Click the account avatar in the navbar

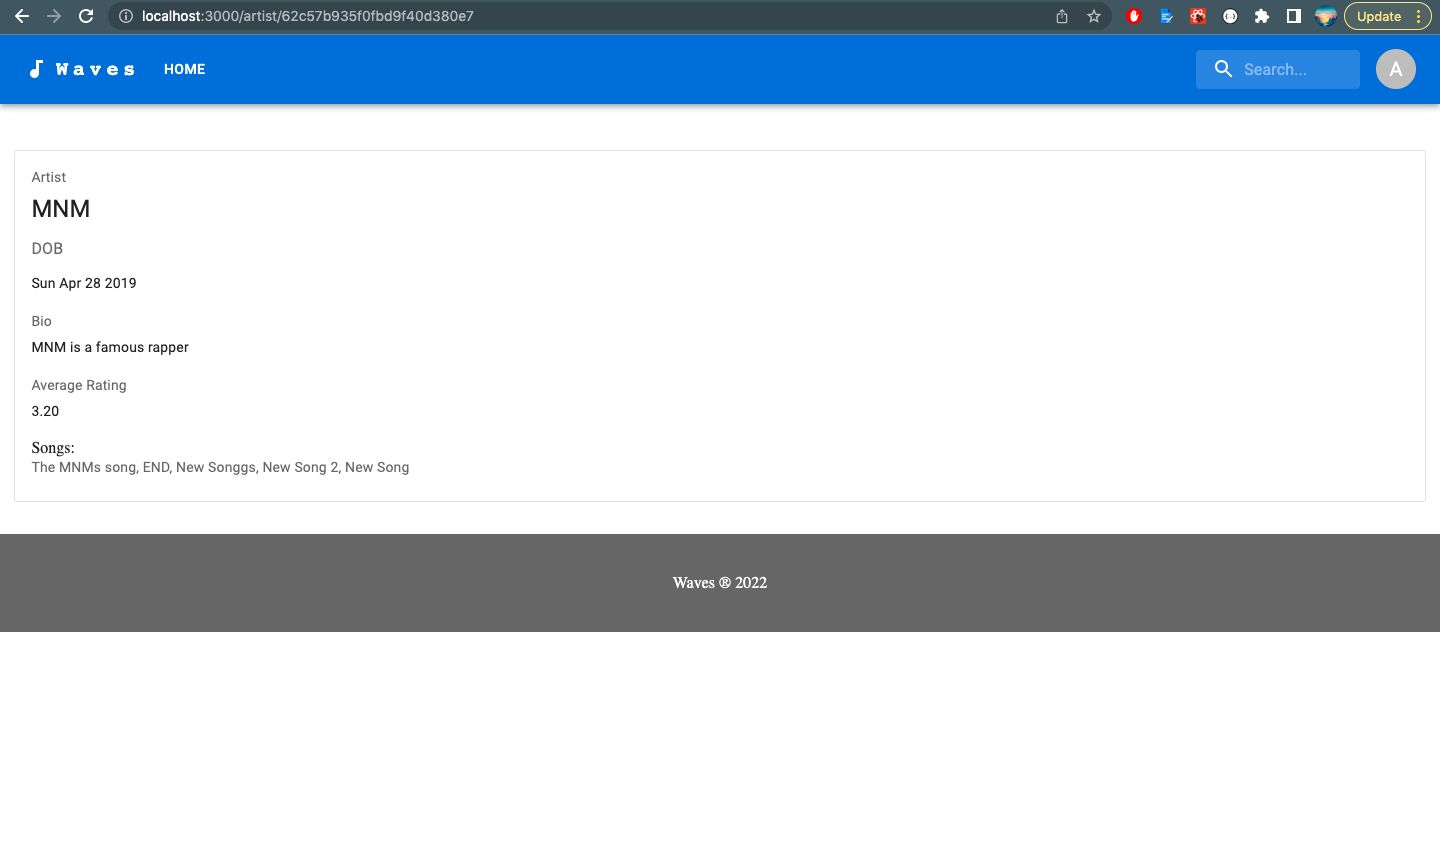pos(1395,69)
